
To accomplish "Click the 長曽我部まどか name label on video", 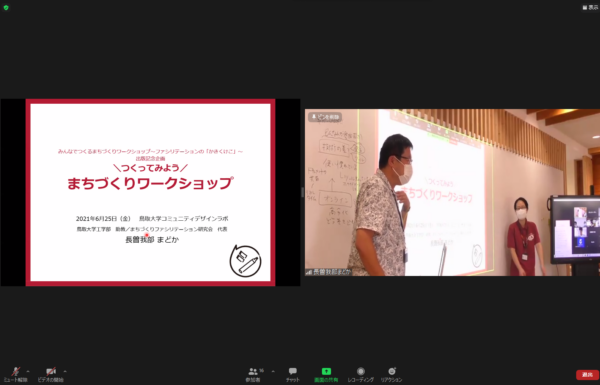I will pyautogui.click(x=332, y=272).
